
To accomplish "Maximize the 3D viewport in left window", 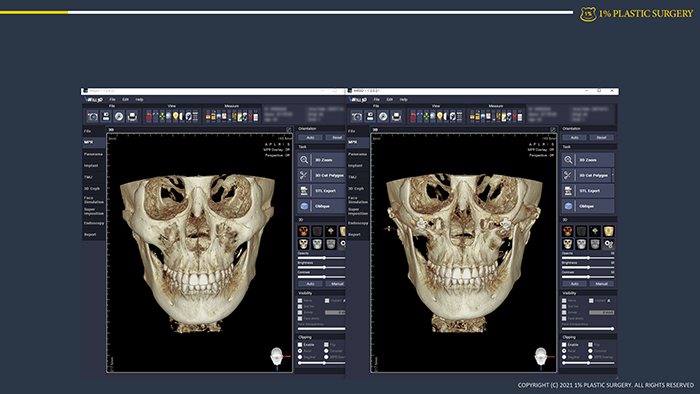I will [289, 129].
